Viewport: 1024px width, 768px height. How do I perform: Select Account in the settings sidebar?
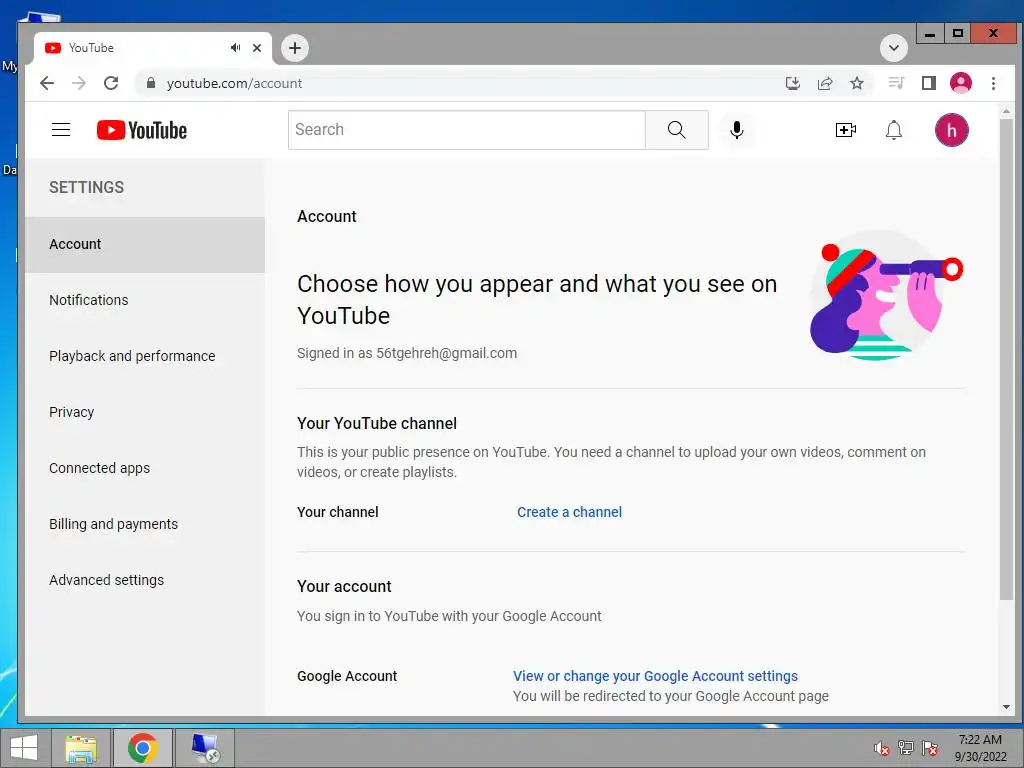click(x=144, y=244)
